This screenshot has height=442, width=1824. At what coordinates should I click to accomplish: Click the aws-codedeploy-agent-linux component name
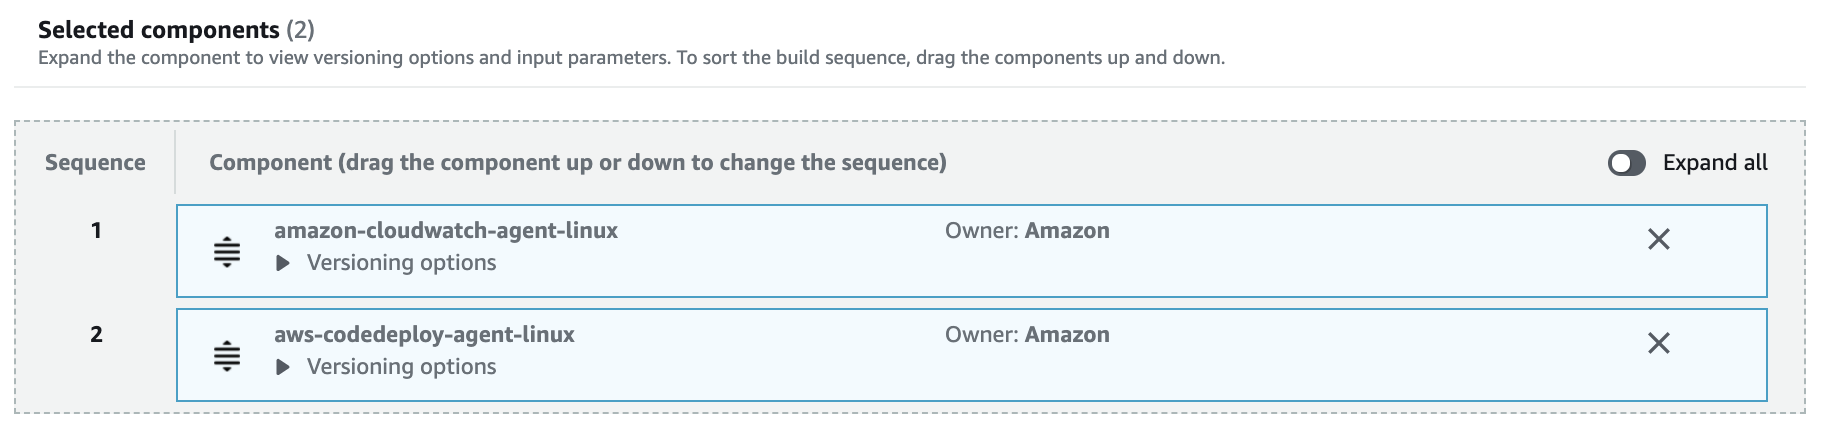point(424,335)
